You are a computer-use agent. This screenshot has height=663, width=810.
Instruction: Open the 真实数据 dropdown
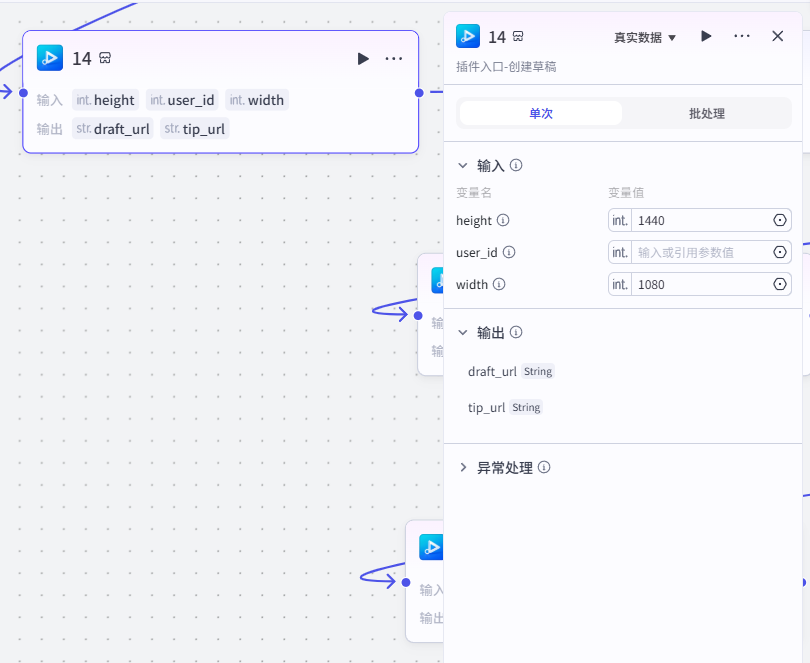(x=645, y=38)
